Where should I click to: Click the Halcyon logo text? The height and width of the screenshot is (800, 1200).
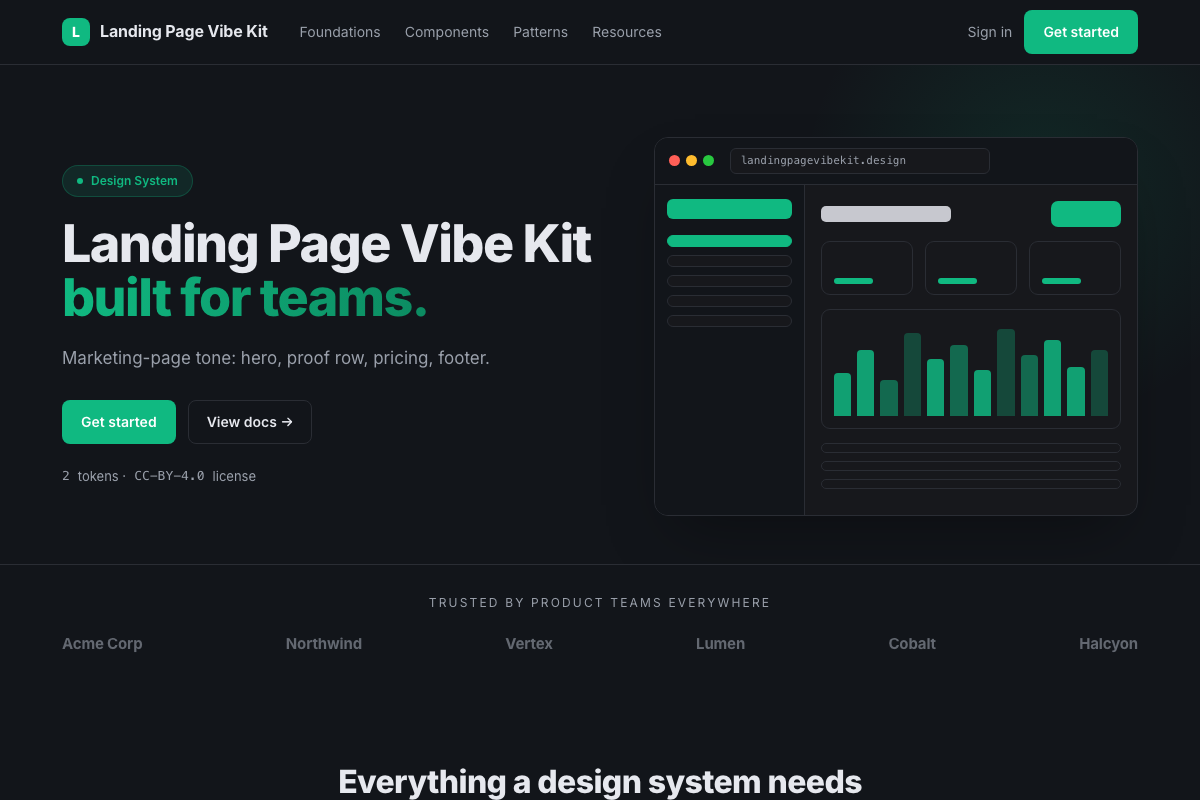coord(1108,644)
